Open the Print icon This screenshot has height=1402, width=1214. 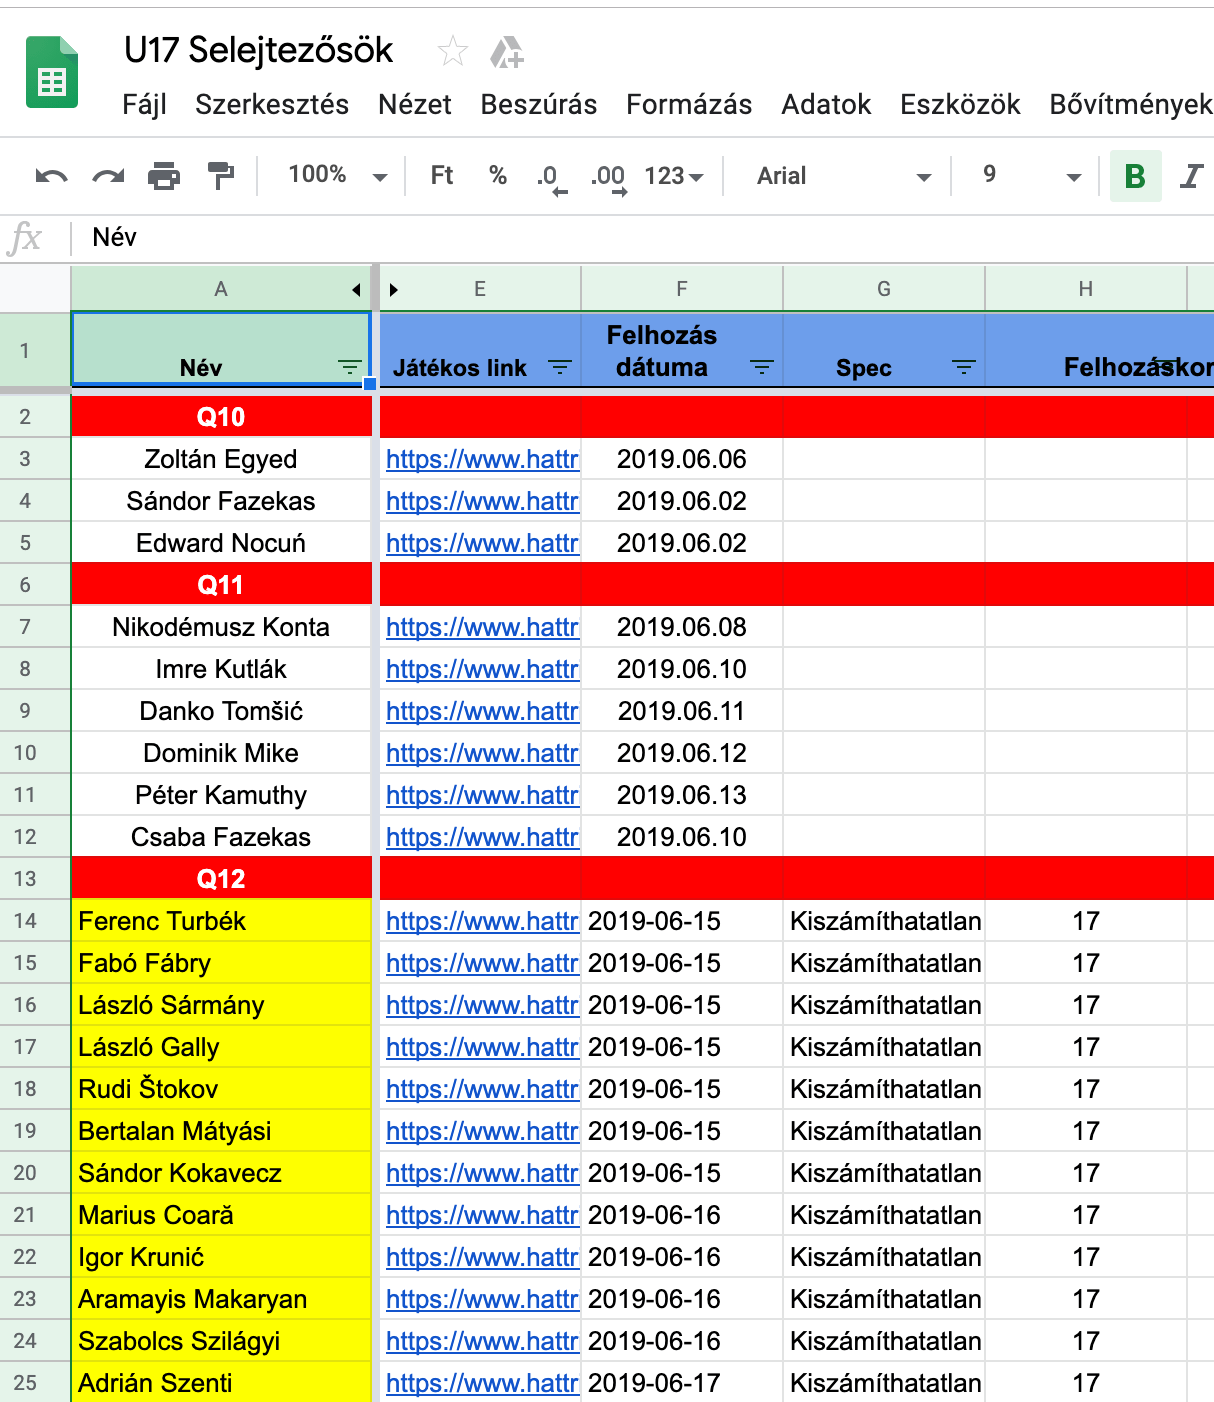[162, 176]
